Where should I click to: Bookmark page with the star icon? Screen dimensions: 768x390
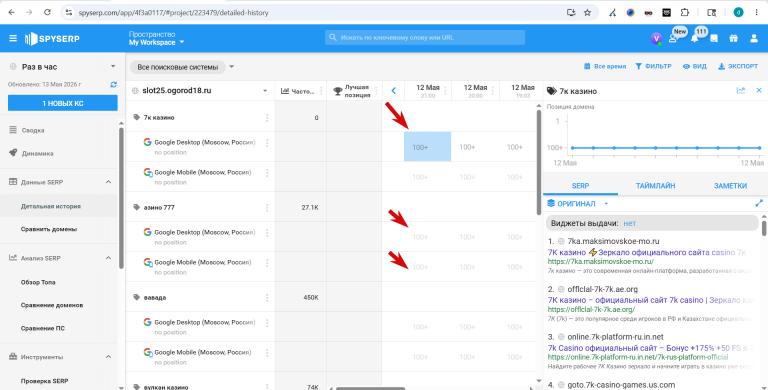(587, 12)
